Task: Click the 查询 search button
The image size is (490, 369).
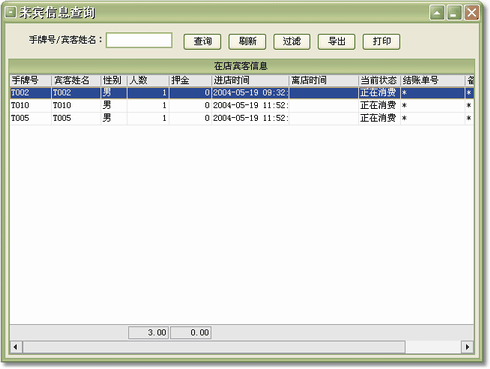Action: tap(202, 42)
